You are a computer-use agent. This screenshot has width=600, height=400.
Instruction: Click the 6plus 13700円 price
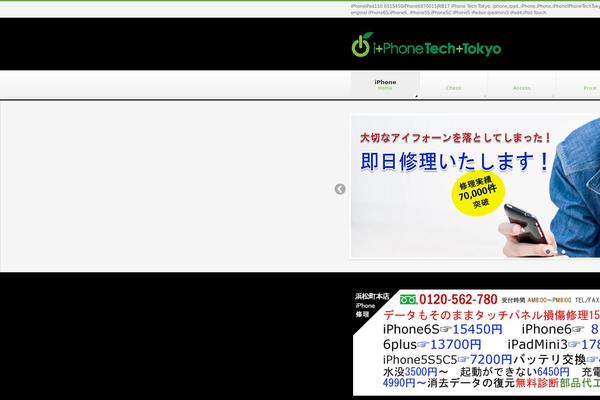coord(432,344)
